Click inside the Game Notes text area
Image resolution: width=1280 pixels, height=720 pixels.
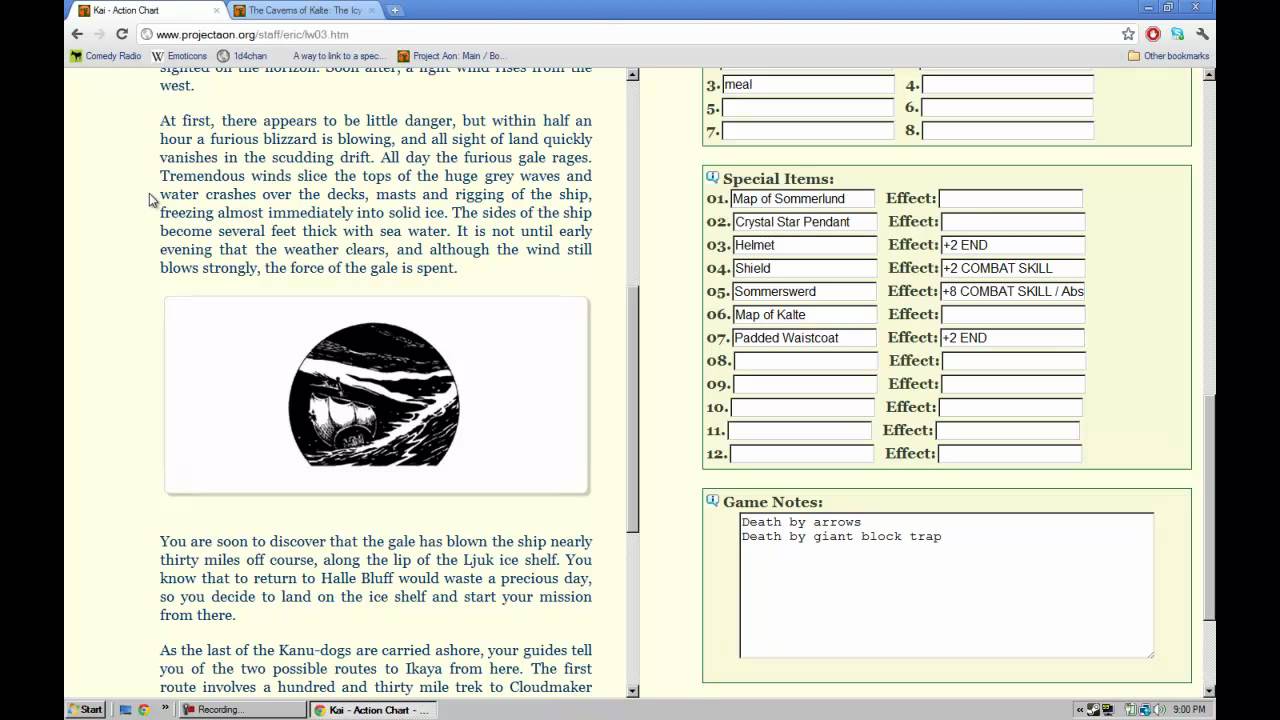(946, 585)
